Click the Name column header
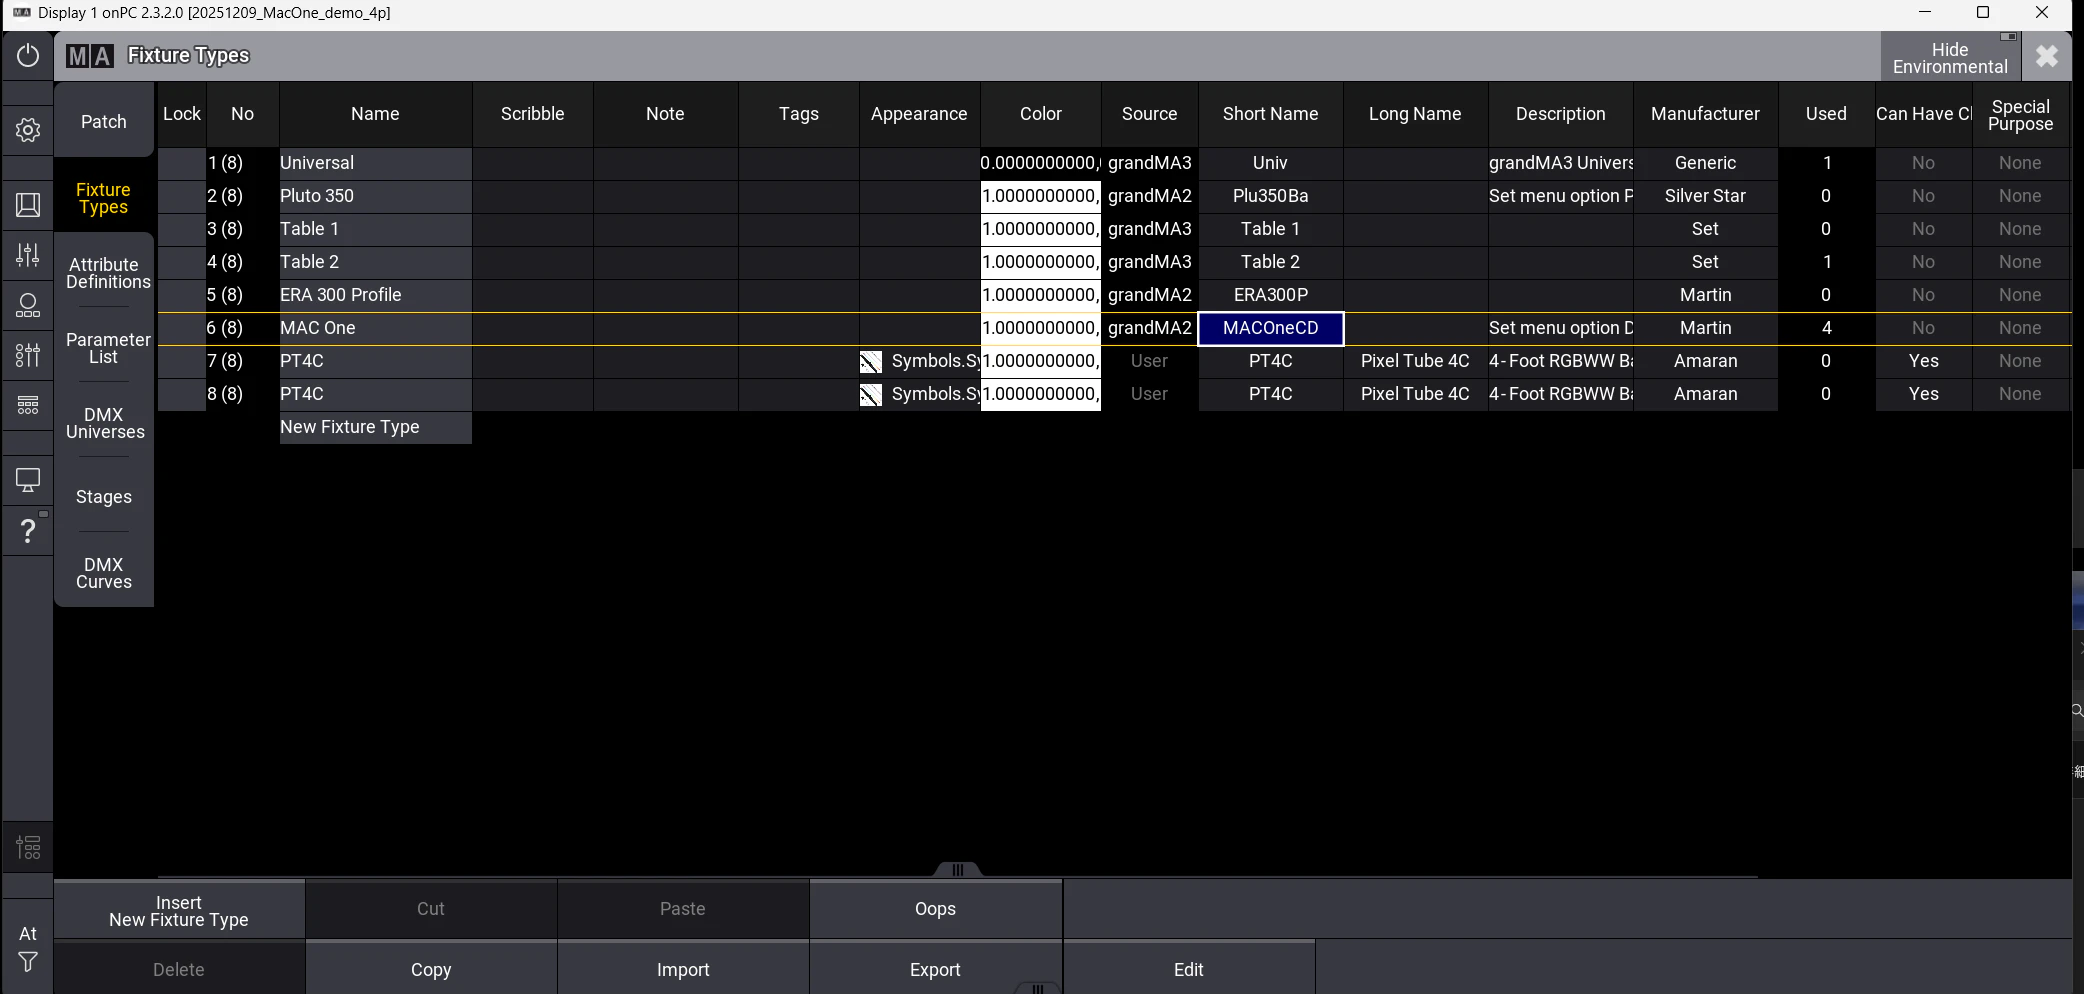This screenshot has height=994, width=2084. coord(375,114)
